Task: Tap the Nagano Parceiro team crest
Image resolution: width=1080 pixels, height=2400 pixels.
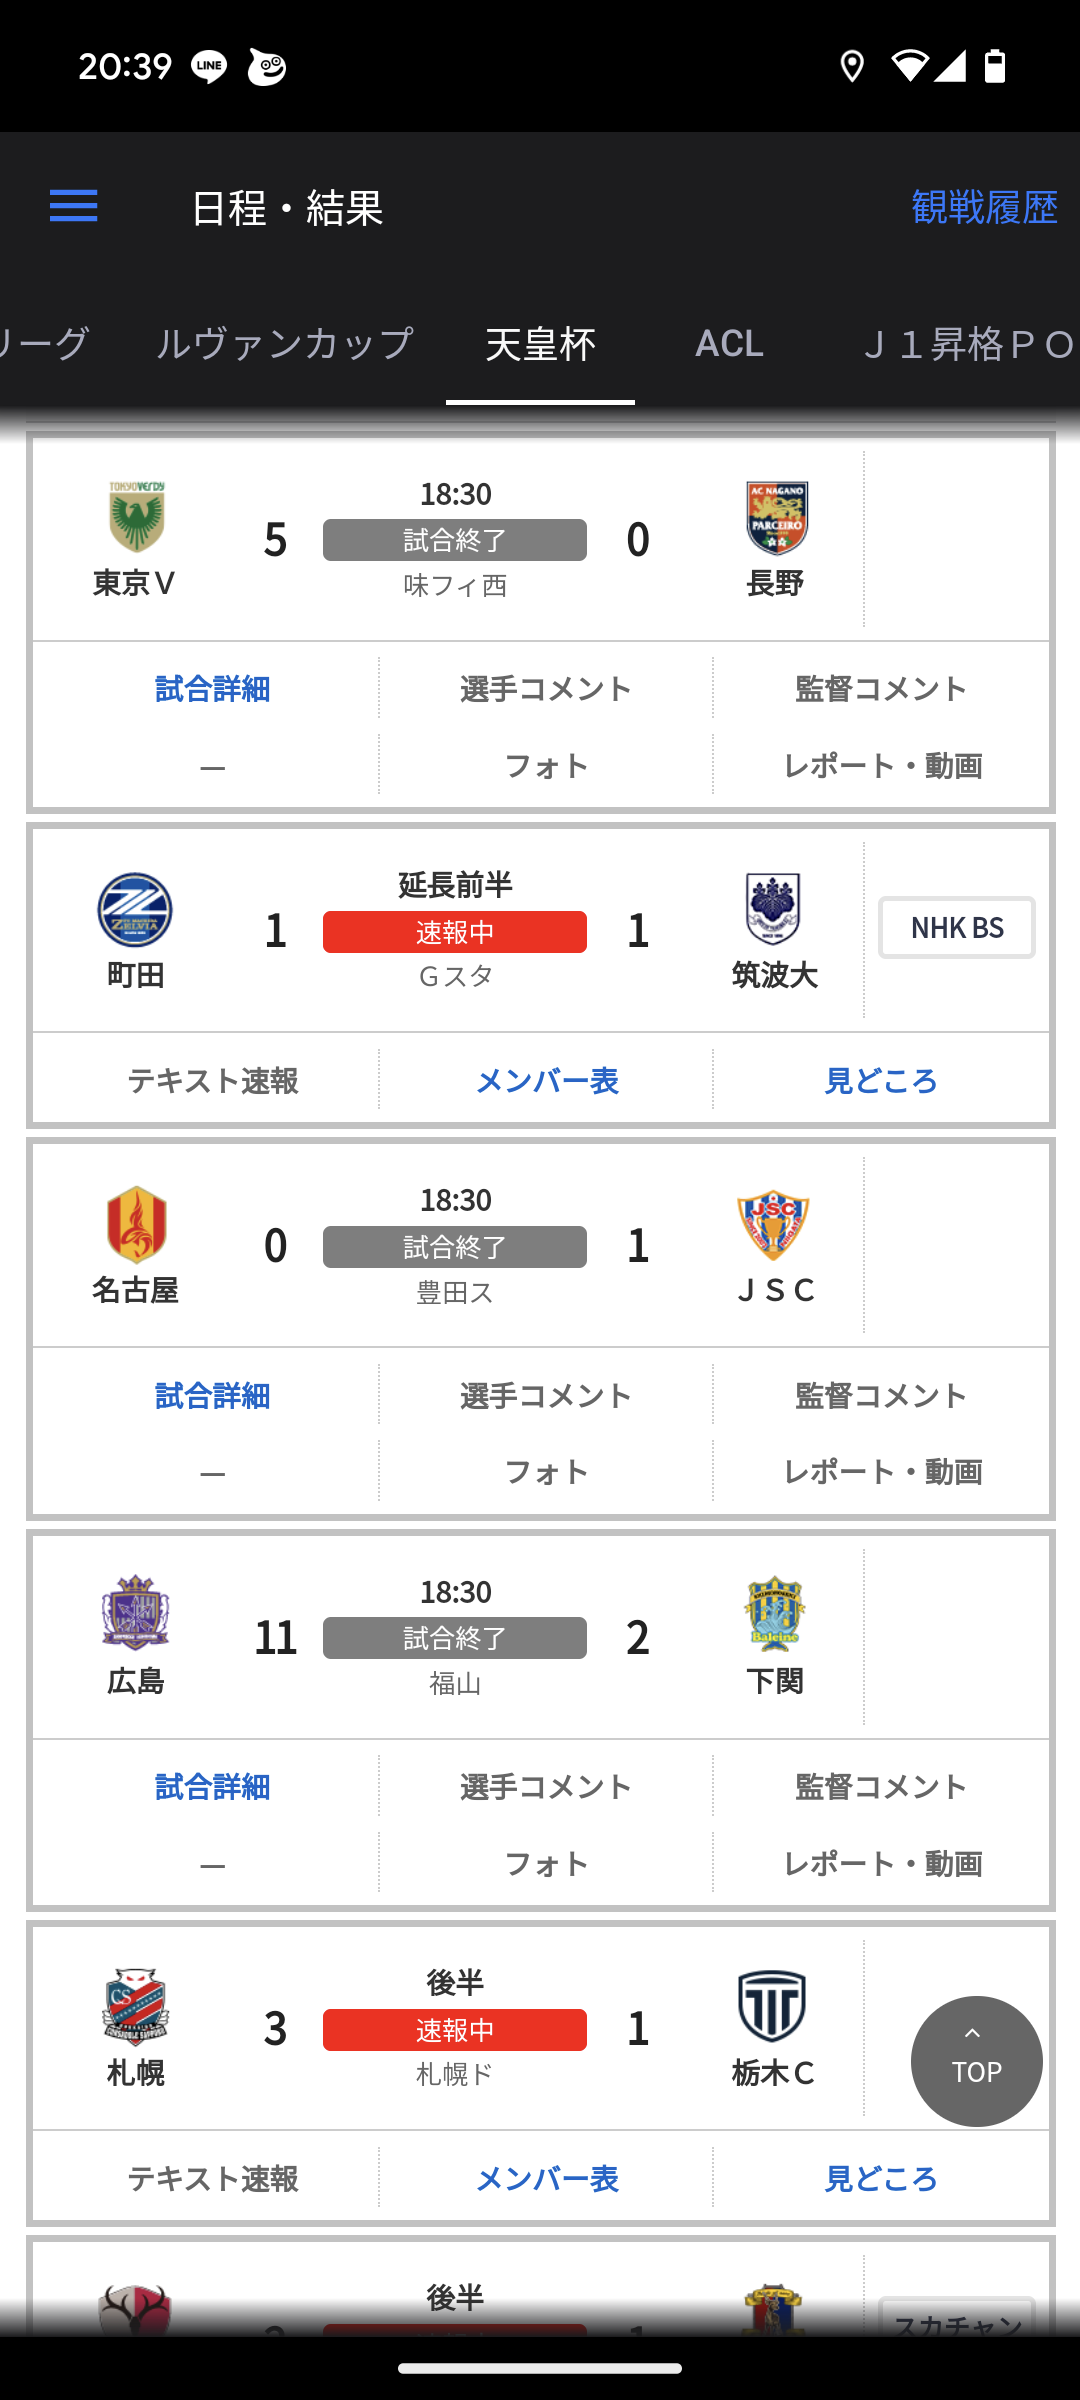Action: pos(776,517)
